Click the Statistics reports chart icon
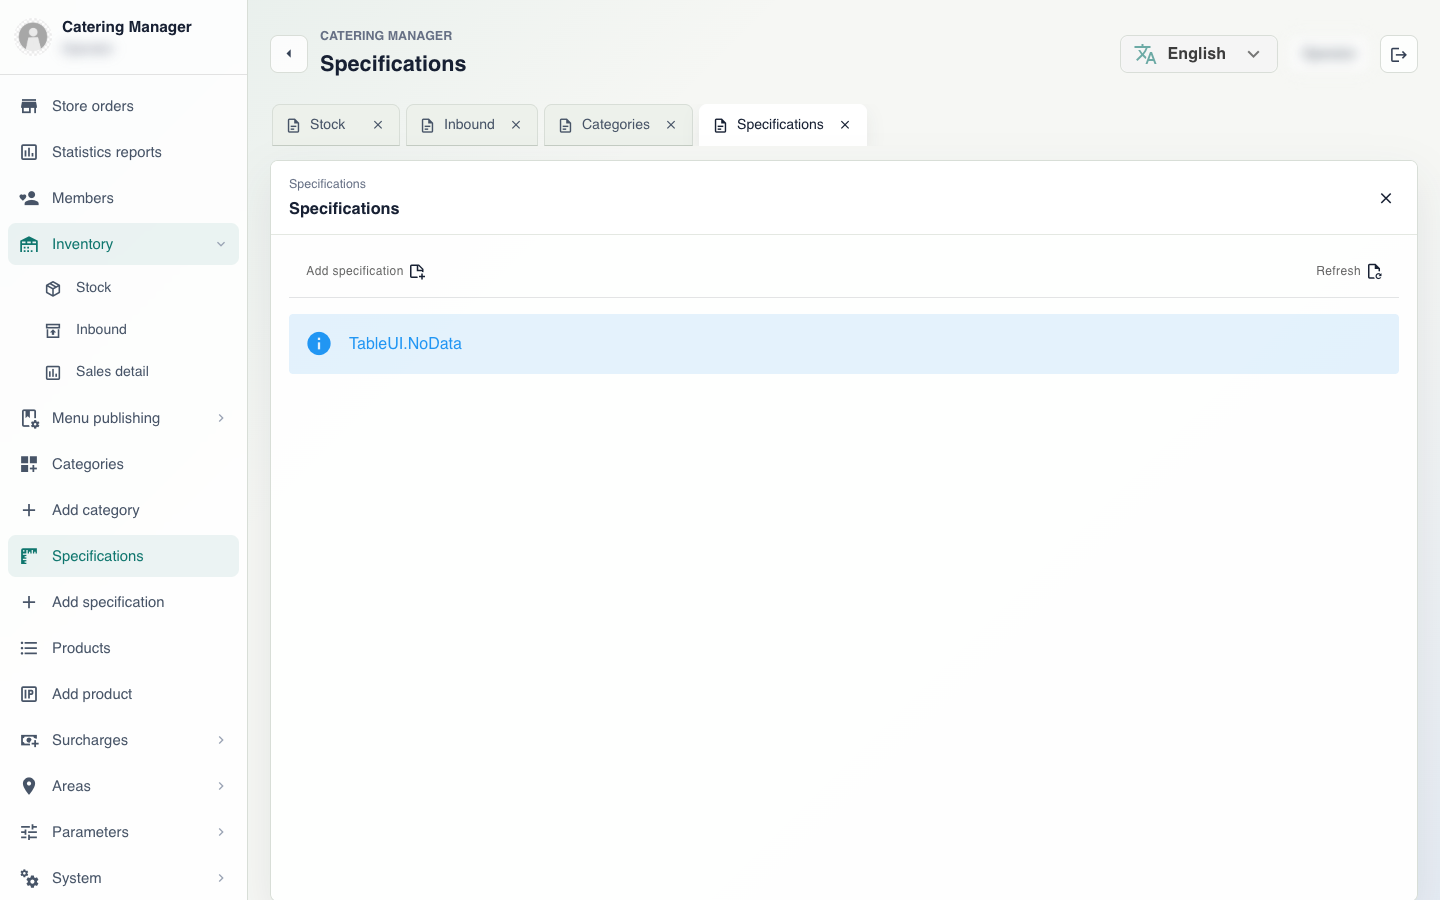Image resolution: width=1440 pixels, height=900 pixels. [29, 152]
